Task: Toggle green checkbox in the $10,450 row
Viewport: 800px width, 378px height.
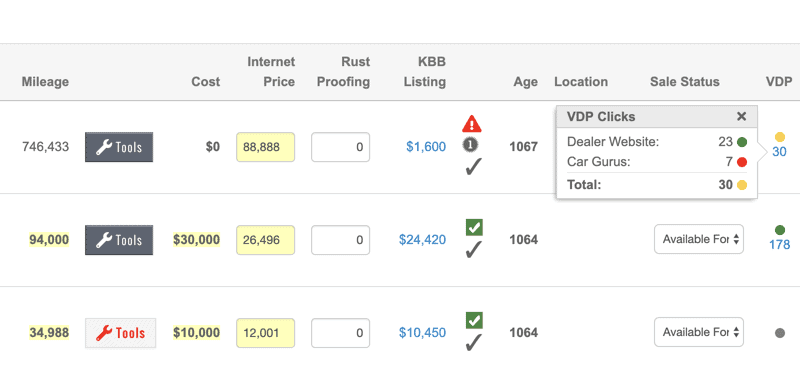Action: click(474, 320)
